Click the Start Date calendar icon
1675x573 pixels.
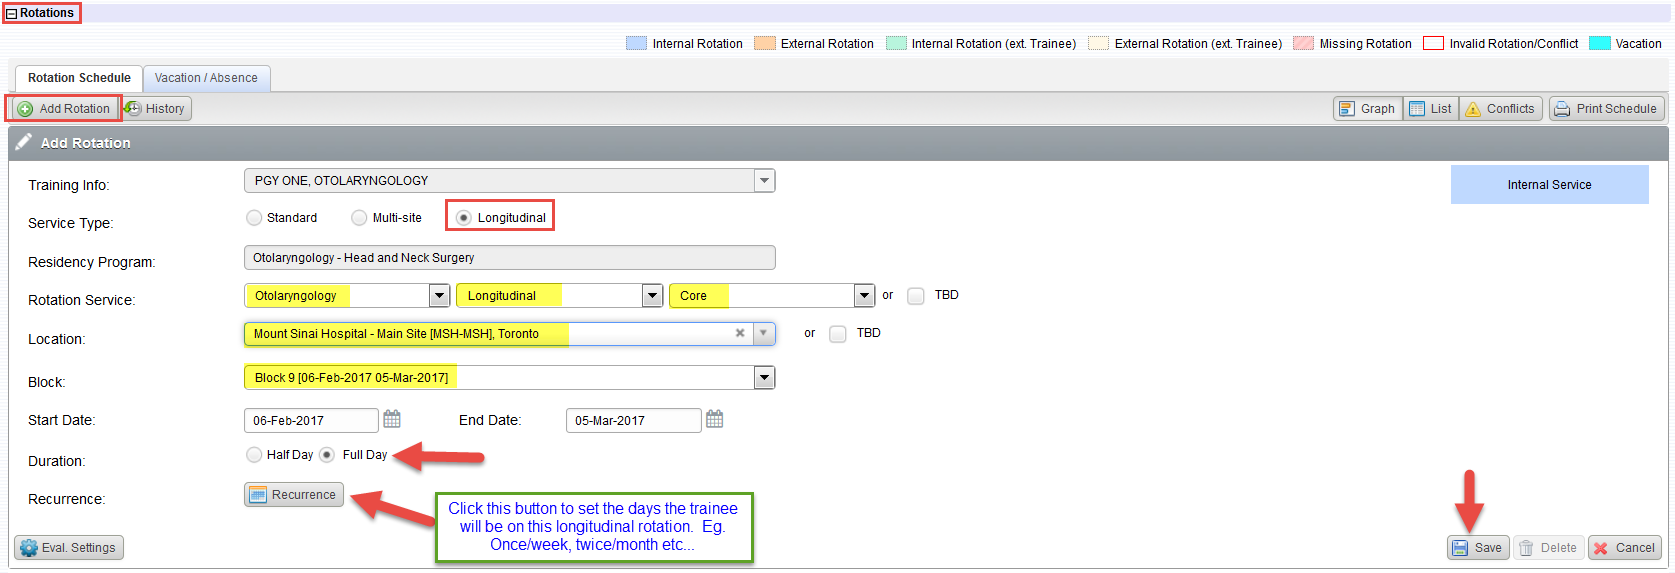click(x=392, y=419)
